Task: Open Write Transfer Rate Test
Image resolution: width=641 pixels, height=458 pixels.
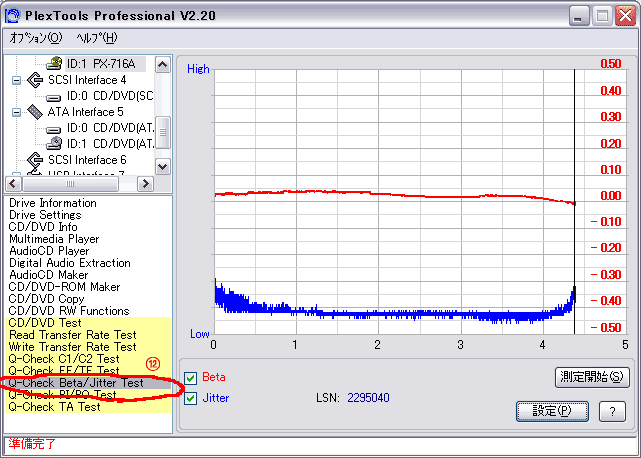Action: tap(72, 347)
